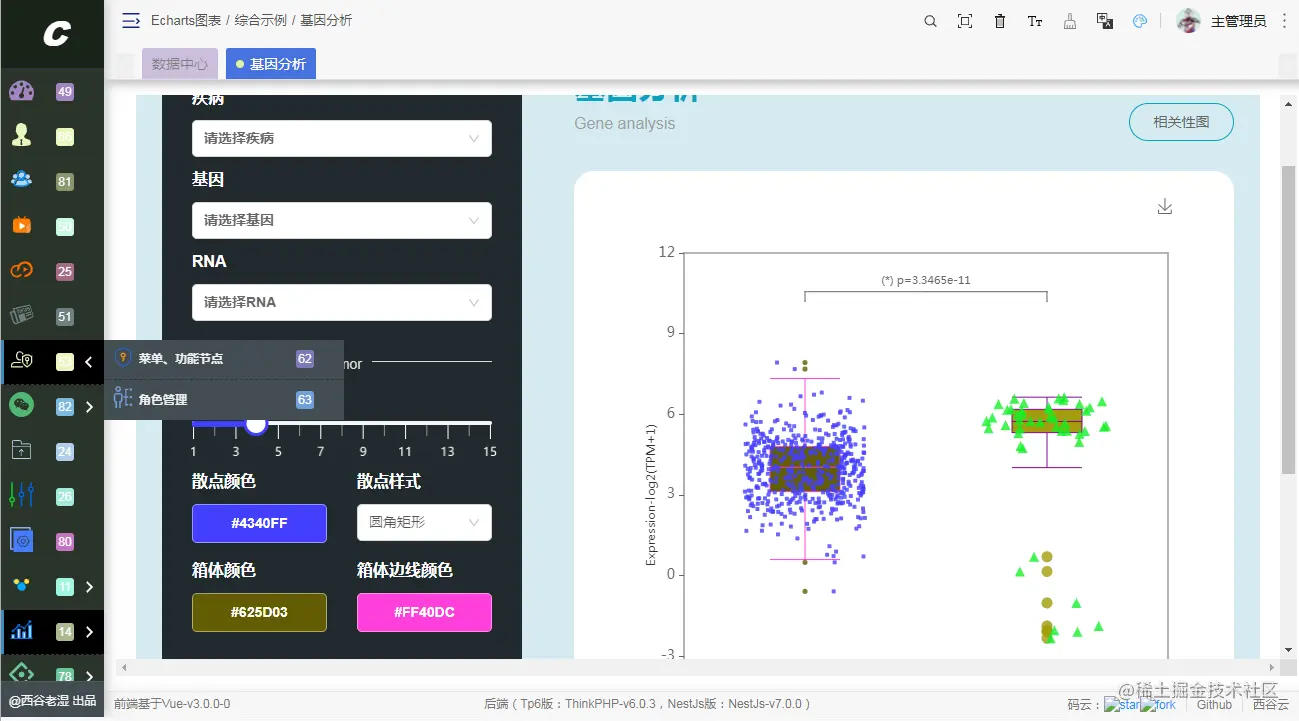
Task: Click the Gene analysis subtitle
Action: click(625, 123)
